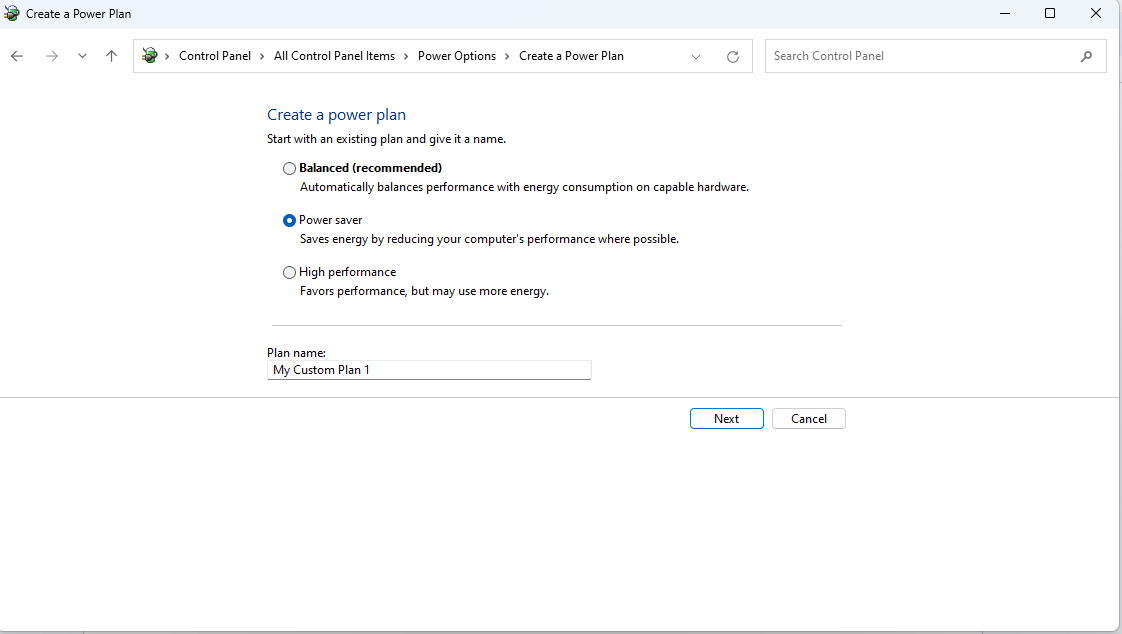Select the Power saver radio button
This screenshot has height=634, width=1122.
pyautogui.click(x=289, y=220)
